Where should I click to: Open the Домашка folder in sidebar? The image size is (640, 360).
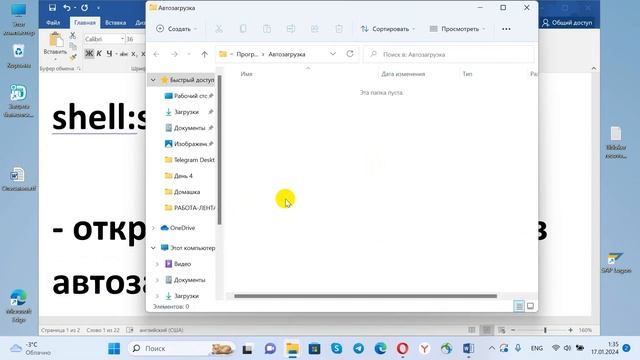[182, 192]
